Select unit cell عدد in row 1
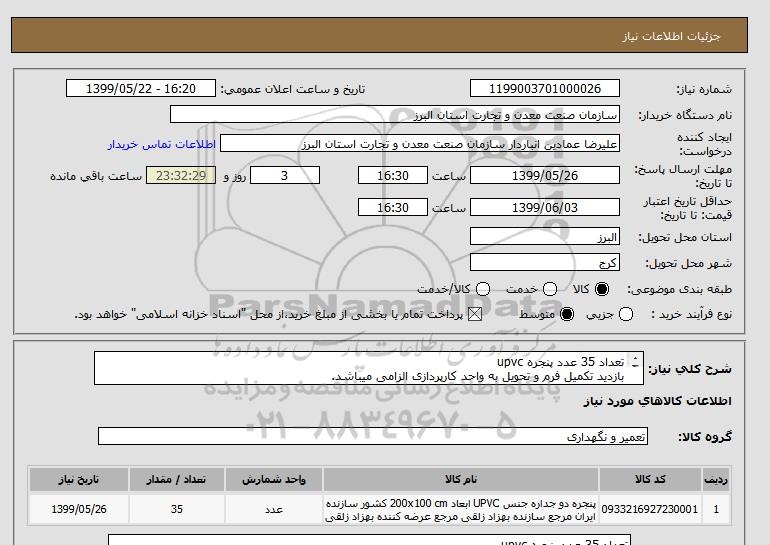This screenshot has height=545, width=770. coord(274,509)
